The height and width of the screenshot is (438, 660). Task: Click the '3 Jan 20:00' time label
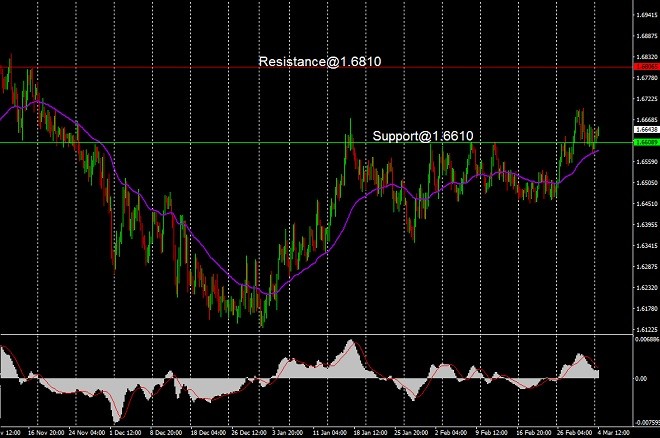(288, 433)
